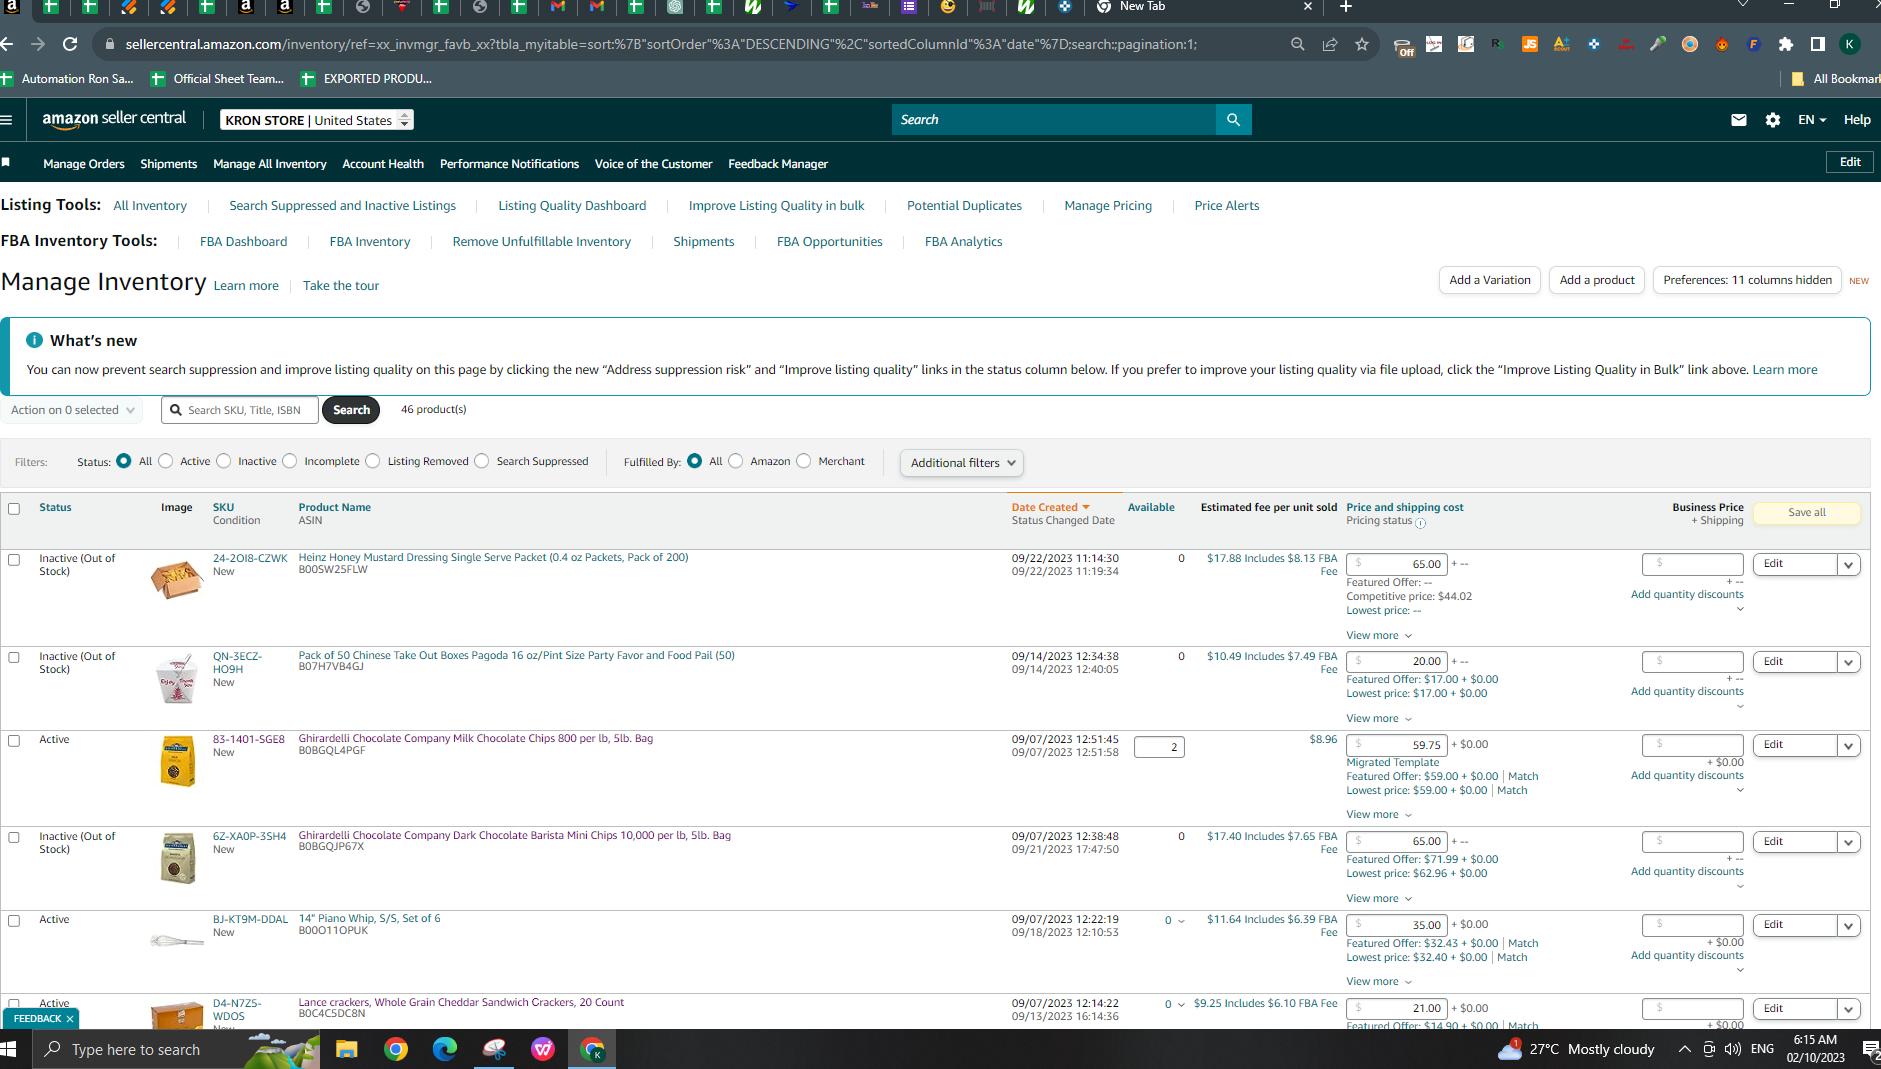Click the Pricing status info icon

click(x=1420, y=523)
